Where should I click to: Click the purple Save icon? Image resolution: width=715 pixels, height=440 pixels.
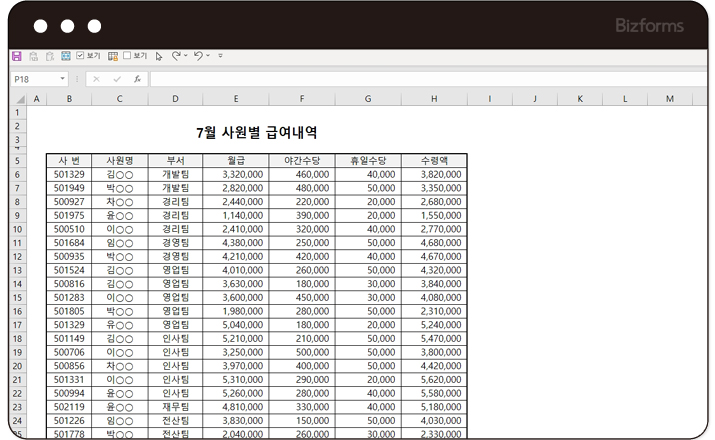pyautogui.click(x=16, y=56)
